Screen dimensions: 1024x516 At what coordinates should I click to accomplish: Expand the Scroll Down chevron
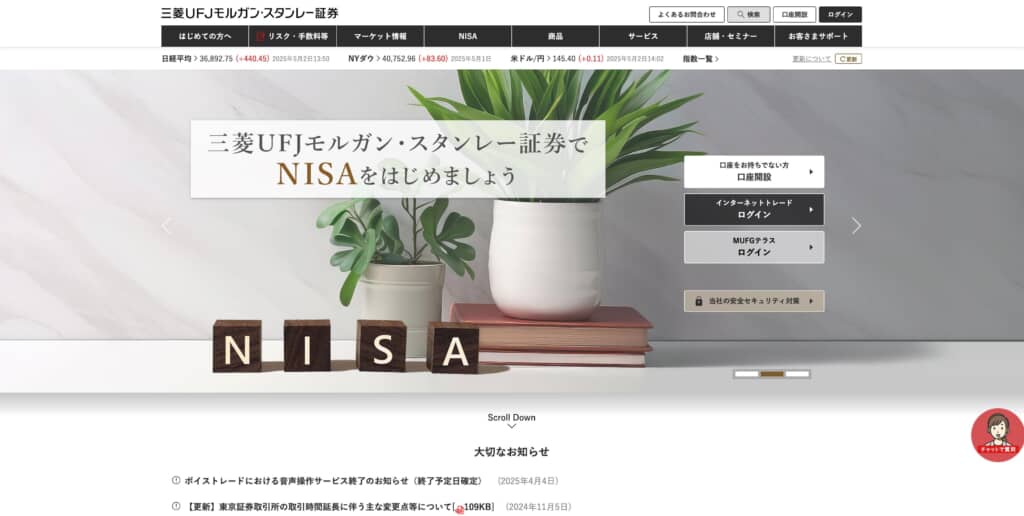click(x=511, y=426)
